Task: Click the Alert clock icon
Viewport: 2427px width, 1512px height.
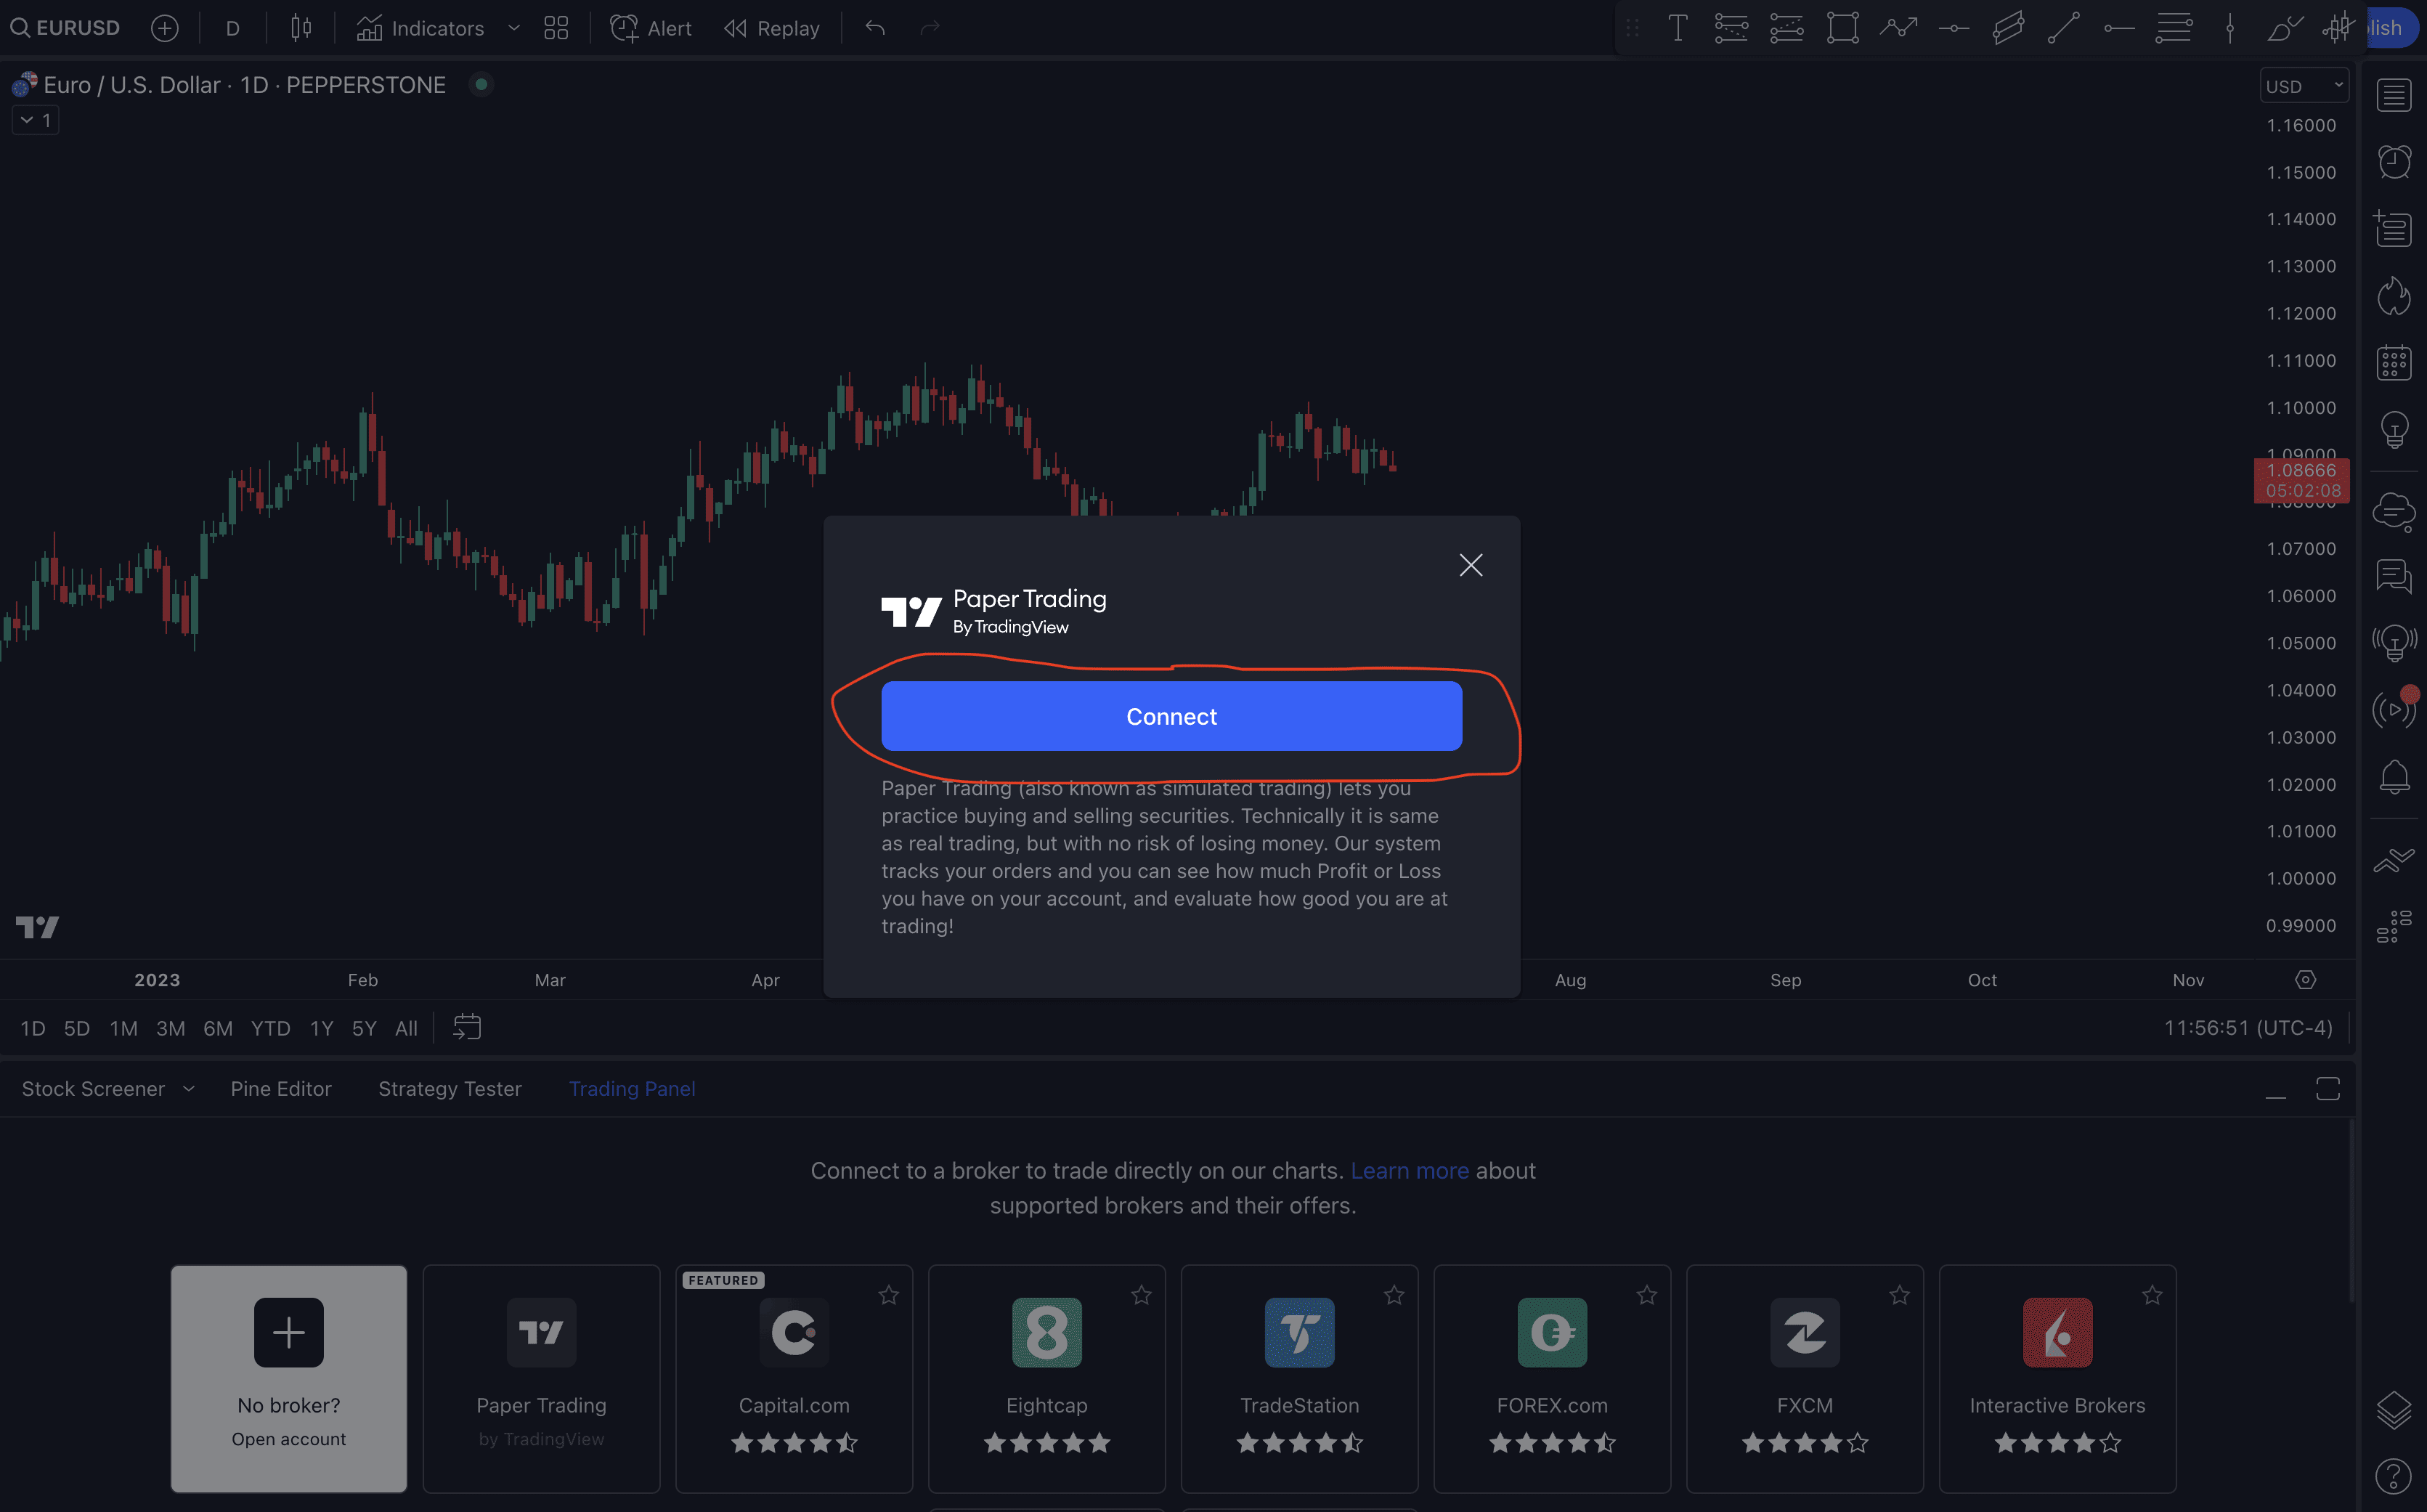Action: click(x=624, y=28)
